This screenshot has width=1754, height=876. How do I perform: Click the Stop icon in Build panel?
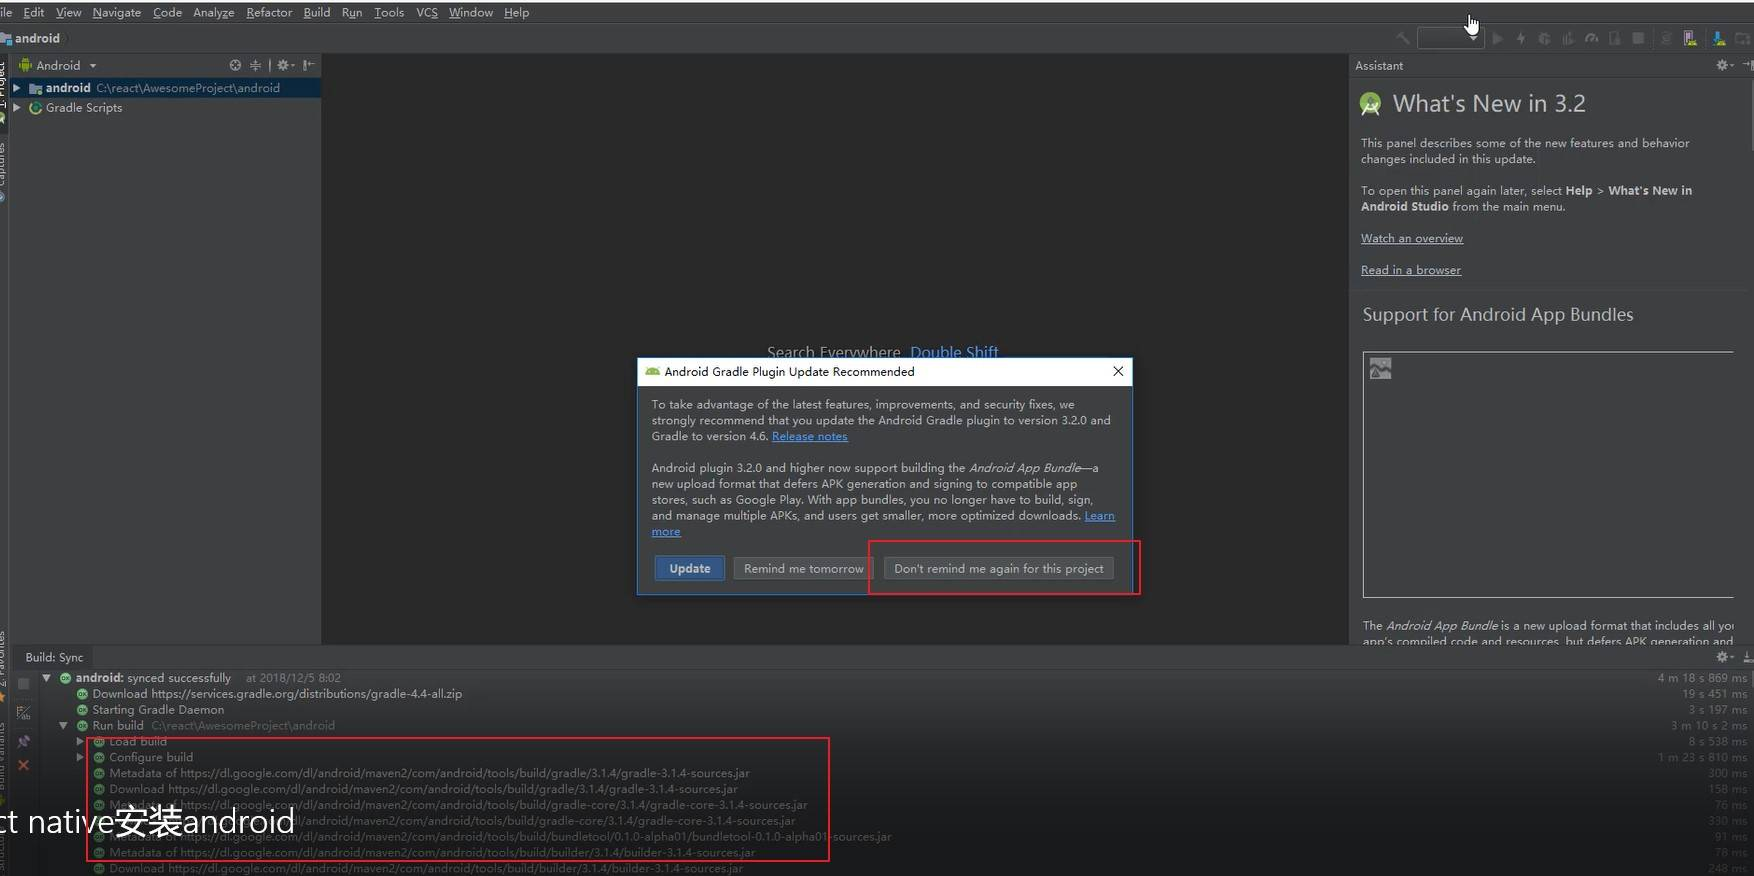pyautogui.click(x=23, y=684)
